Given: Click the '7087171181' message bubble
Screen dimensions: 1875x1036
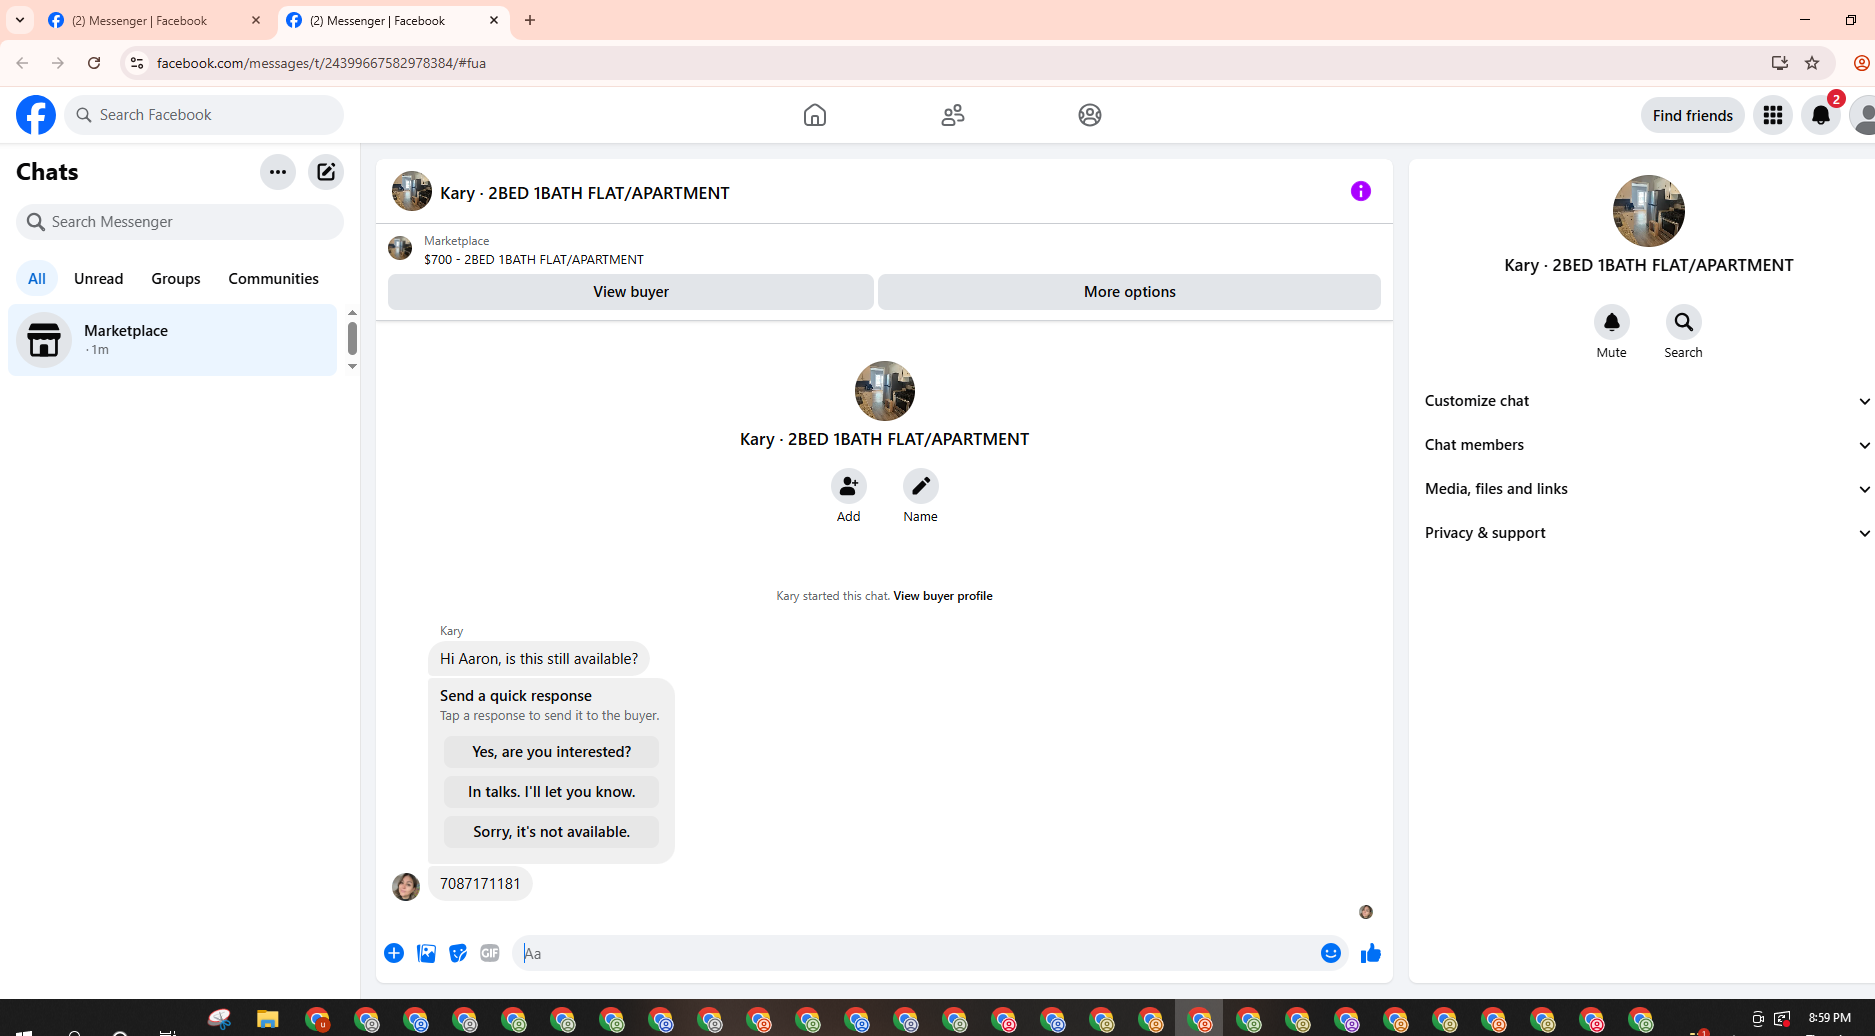Looking at the screenshot, I should coord(480,884).
